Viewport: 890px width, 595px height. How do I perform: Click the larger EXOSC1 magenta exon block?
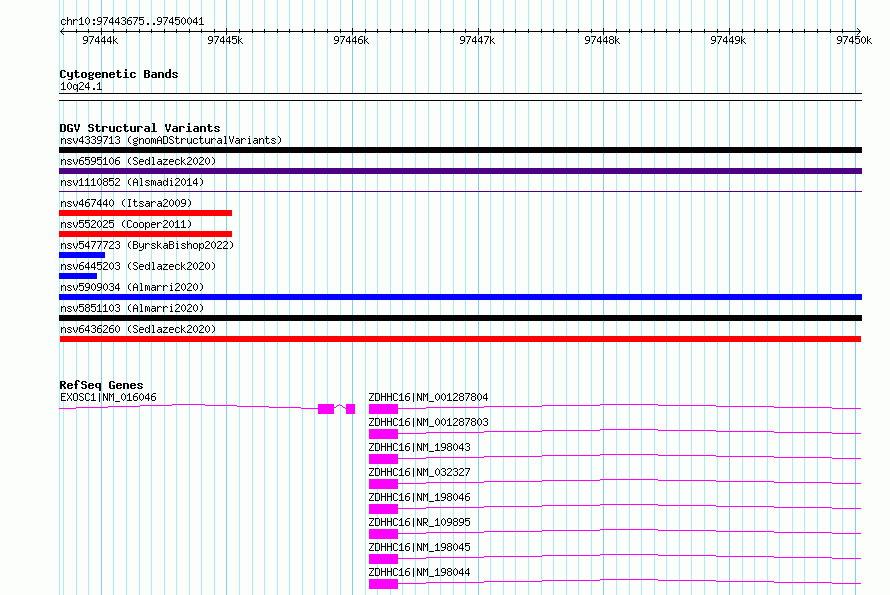tap(326, 409)
